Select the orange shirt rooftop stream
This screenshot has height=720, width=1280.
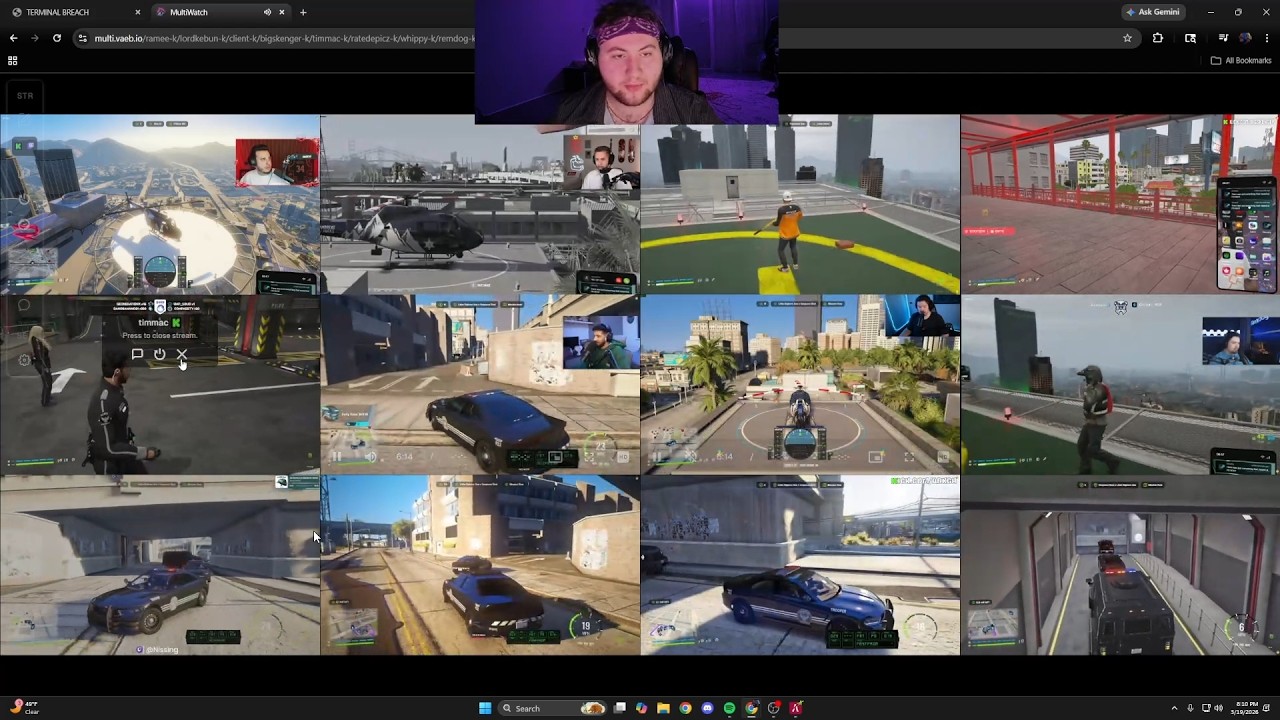pos(800,204)
